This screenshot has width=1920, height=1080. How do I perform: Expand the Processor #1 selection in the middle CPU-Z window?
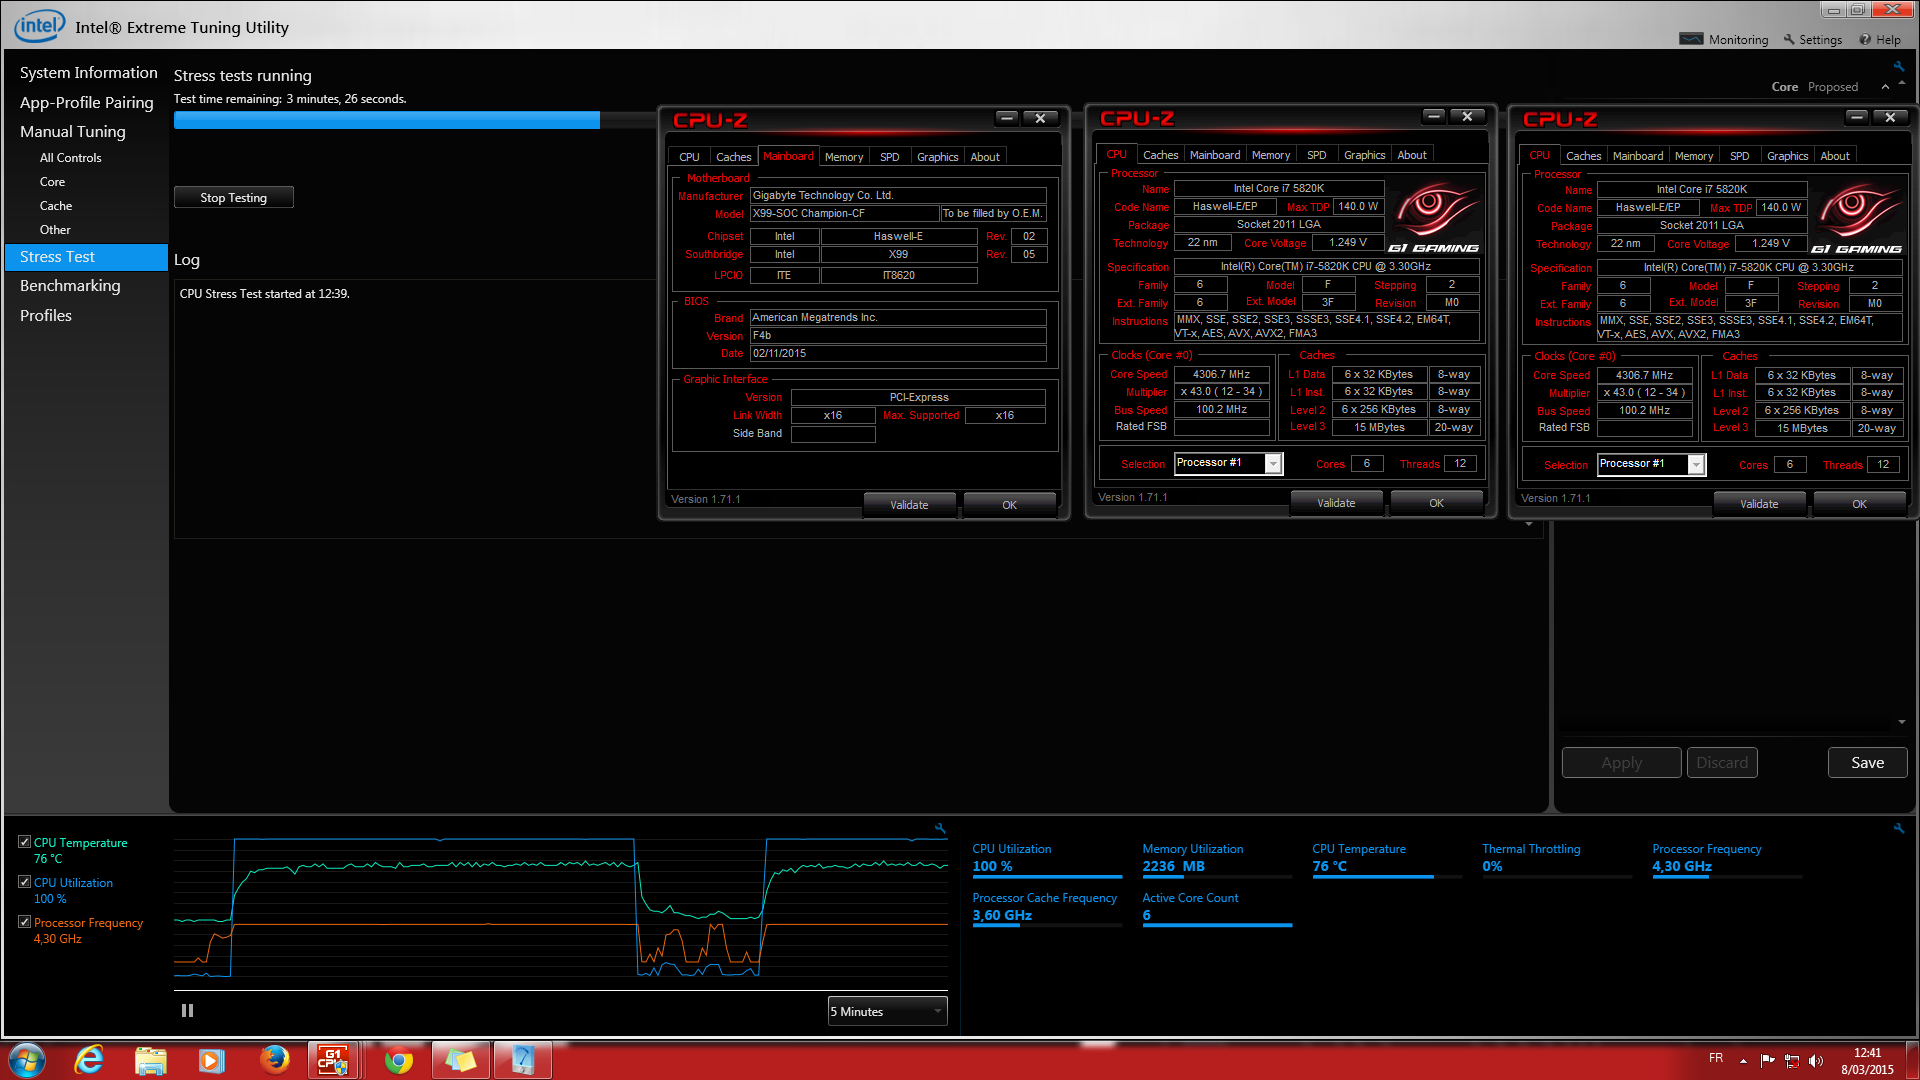coord(1272,464)
